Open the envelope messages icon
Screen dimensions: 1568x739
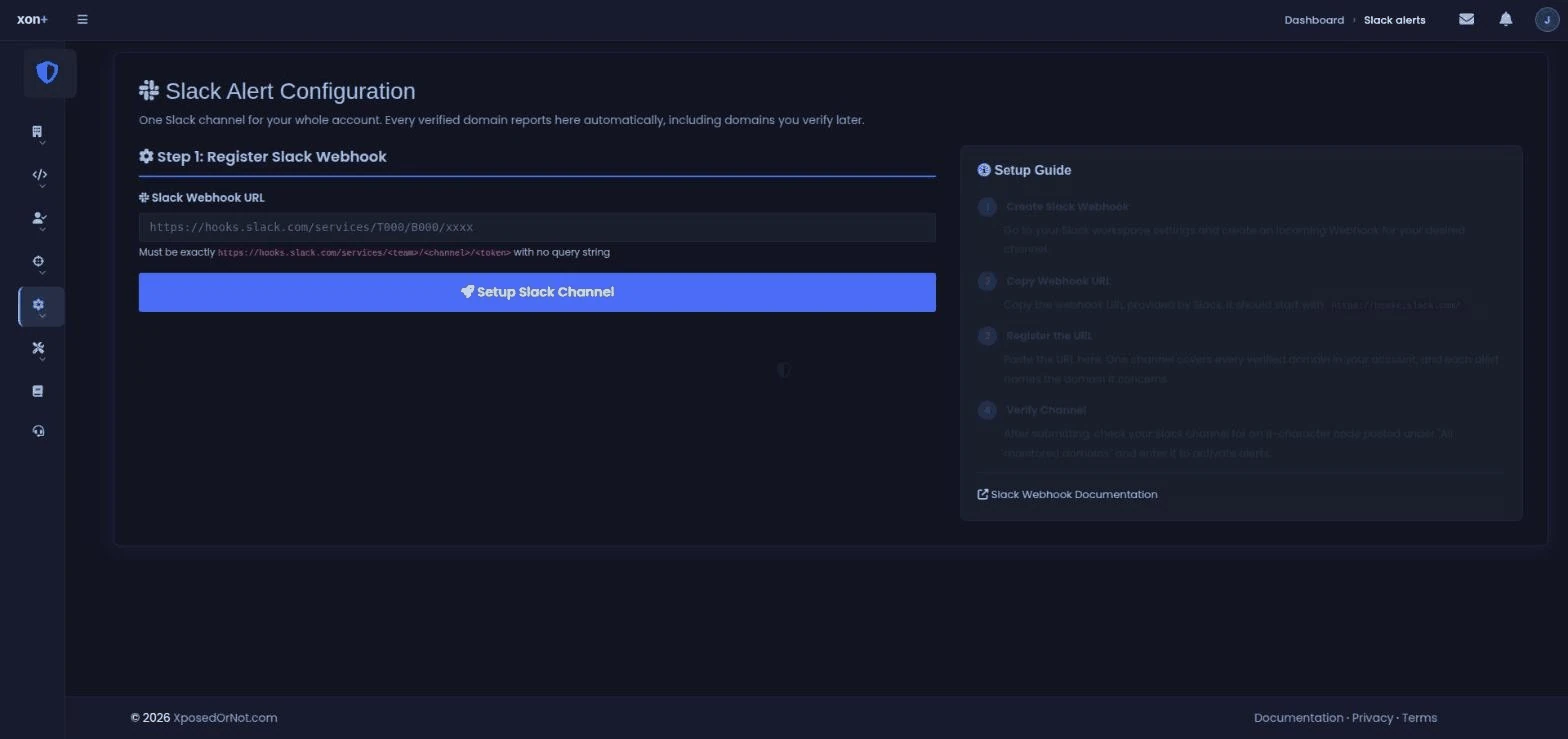(x=1466, y=19)
